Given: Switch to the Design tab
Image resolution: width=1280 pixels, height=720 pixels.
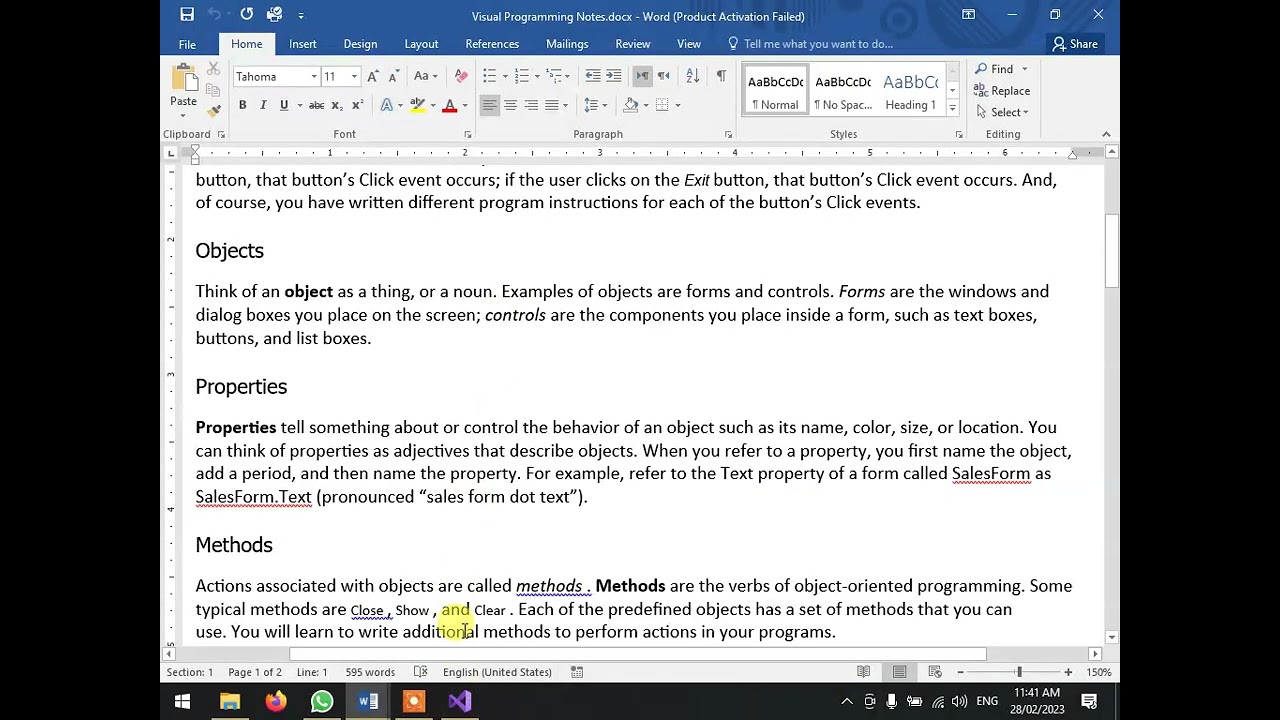Looking at the screenshot, I should 360,44.
